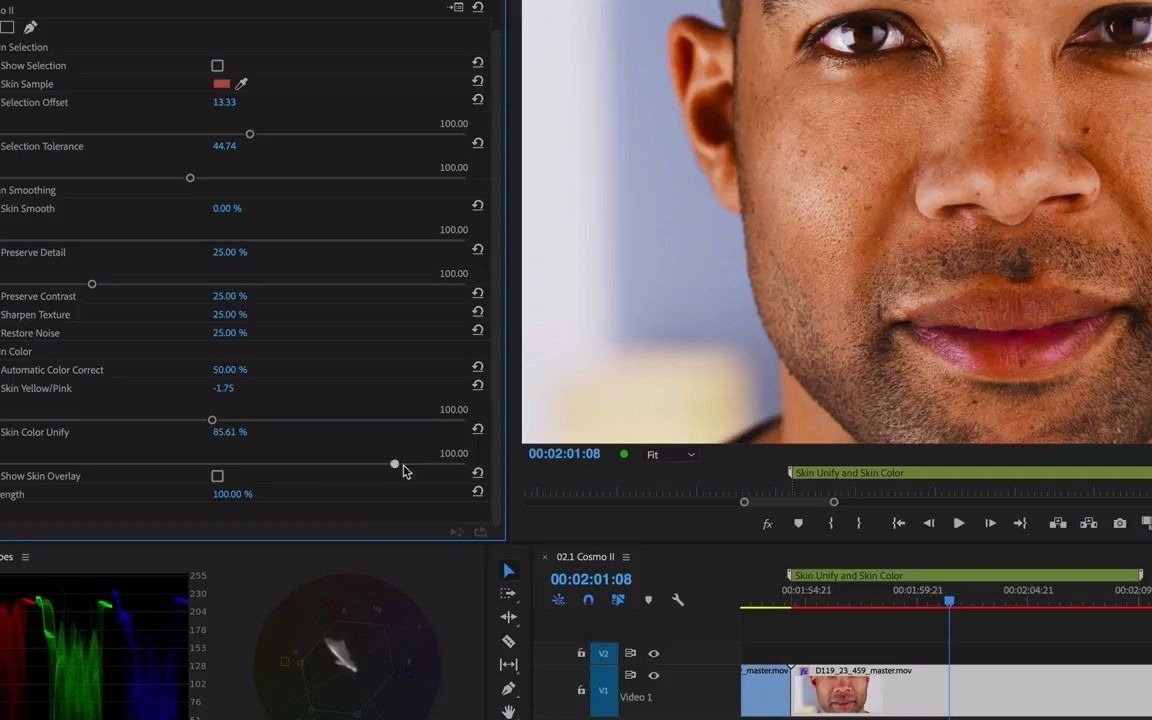Toggle Snap in the timeline with the magnet icon

[588, 600]
